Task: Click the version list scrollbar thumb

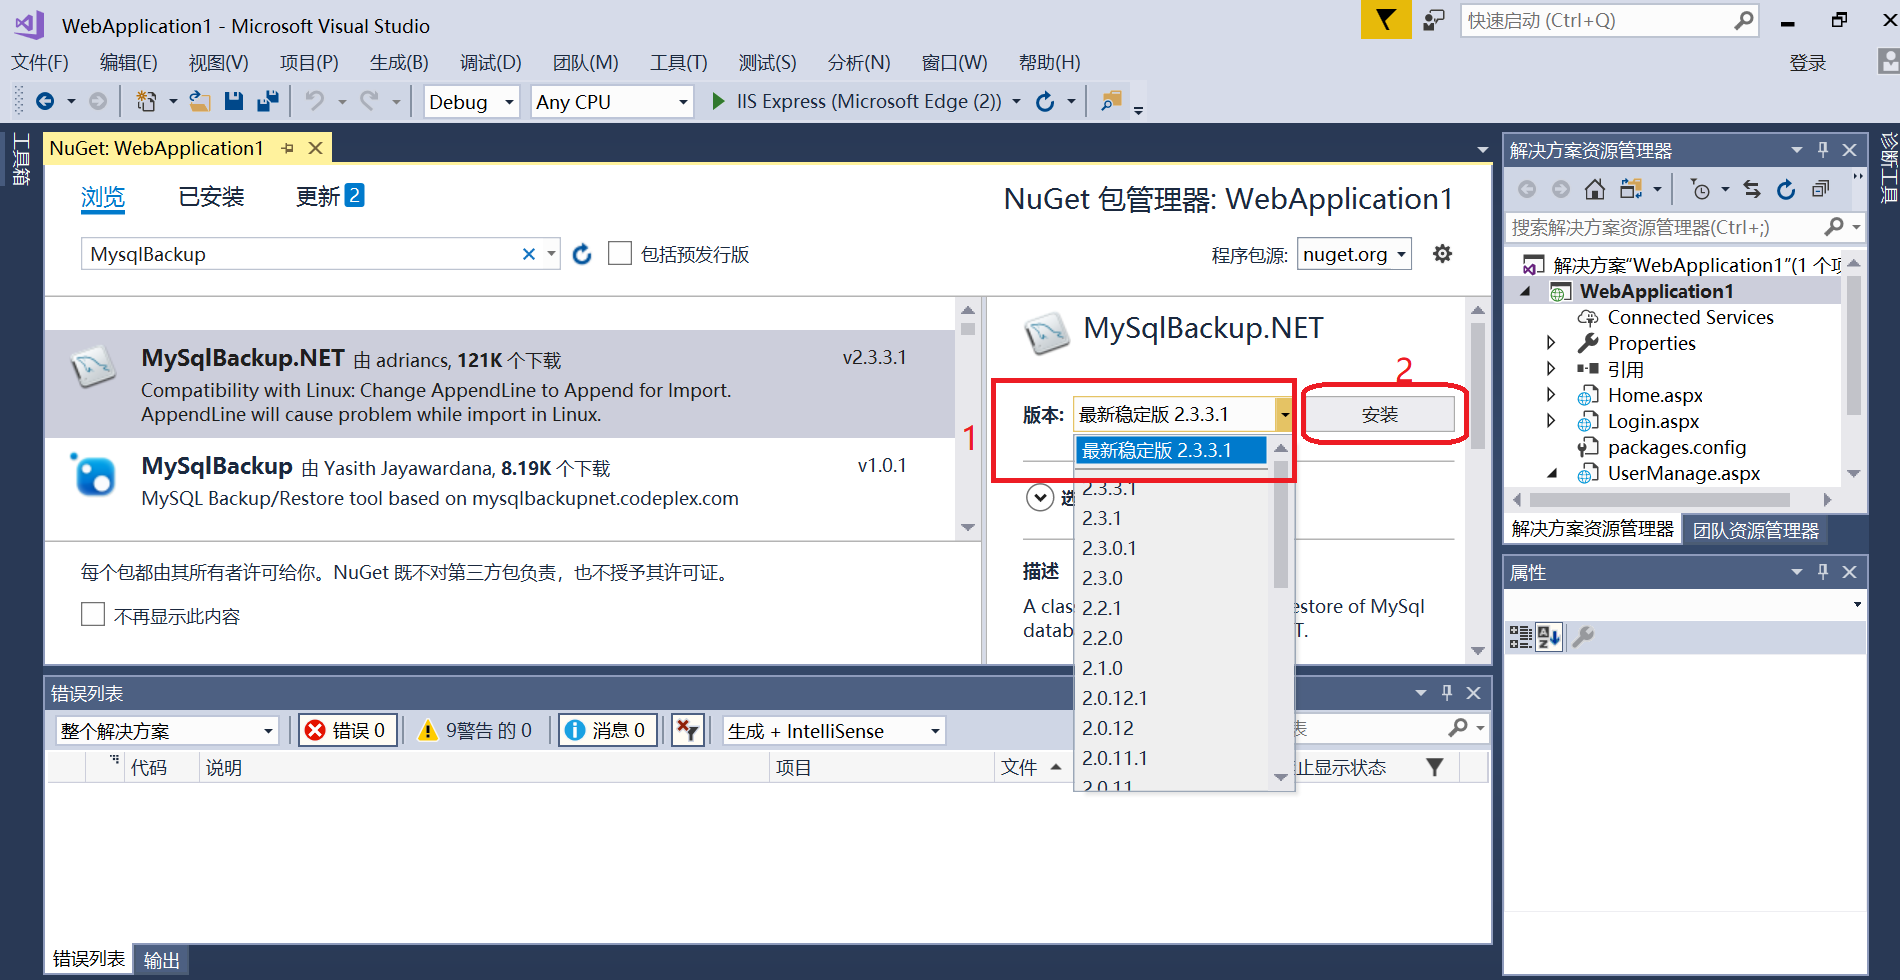Action: click(x=1280, y=524)
